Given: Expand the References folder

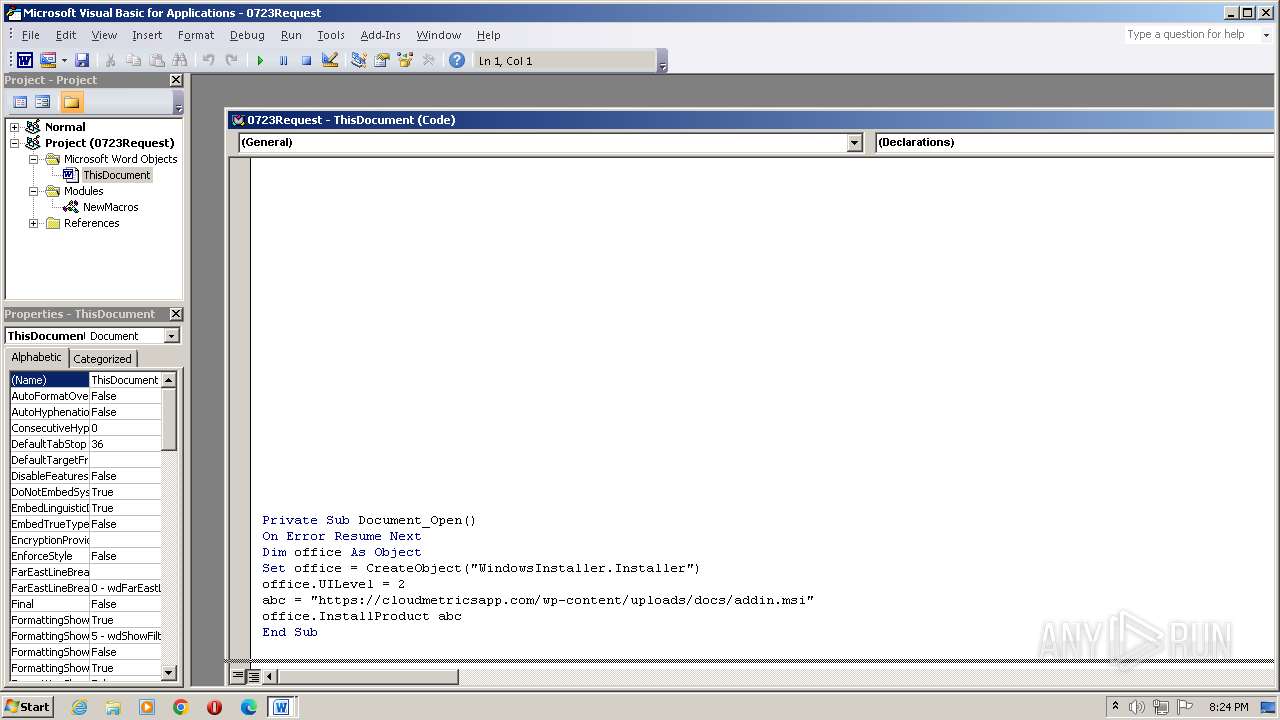Looking at the screenshot, I should click(x=33, y=223).
